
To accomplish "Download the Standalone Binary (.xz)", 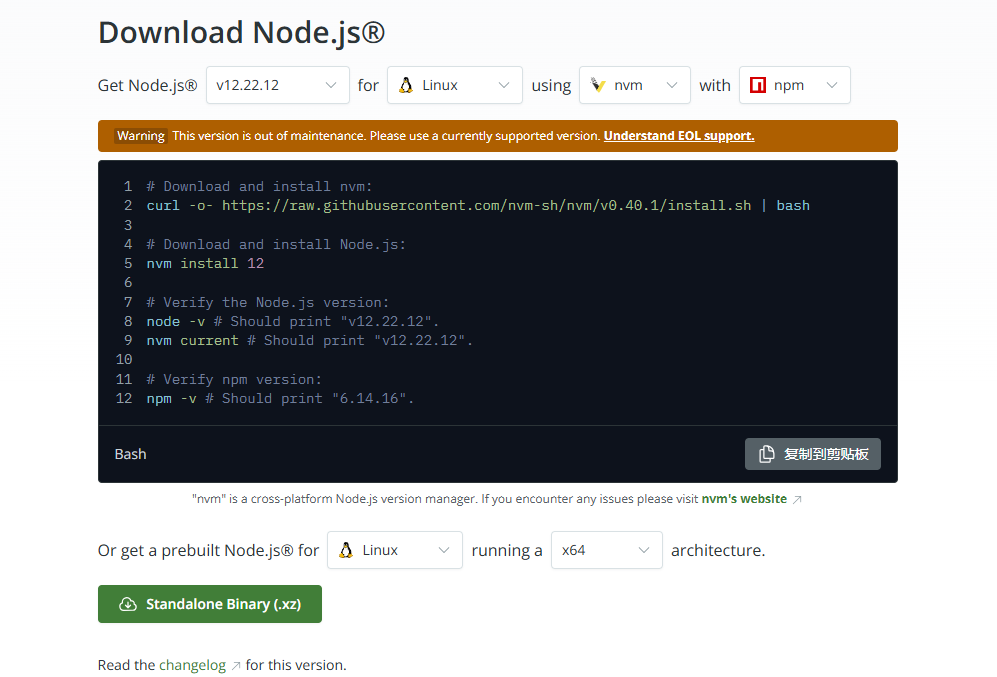I will tap(210, 604).
